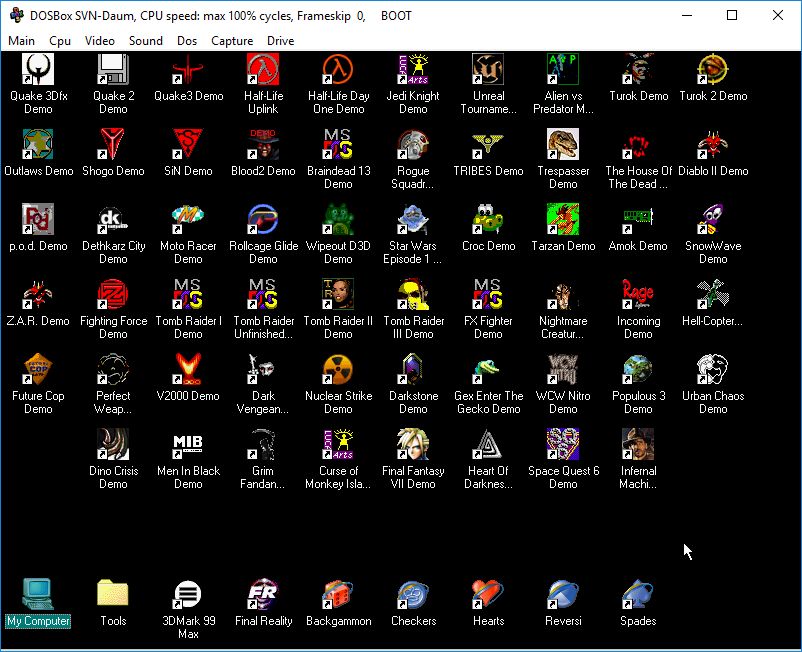
Task: Select the 3DMark 99 Max shortcut
Action: pos(188,596)
